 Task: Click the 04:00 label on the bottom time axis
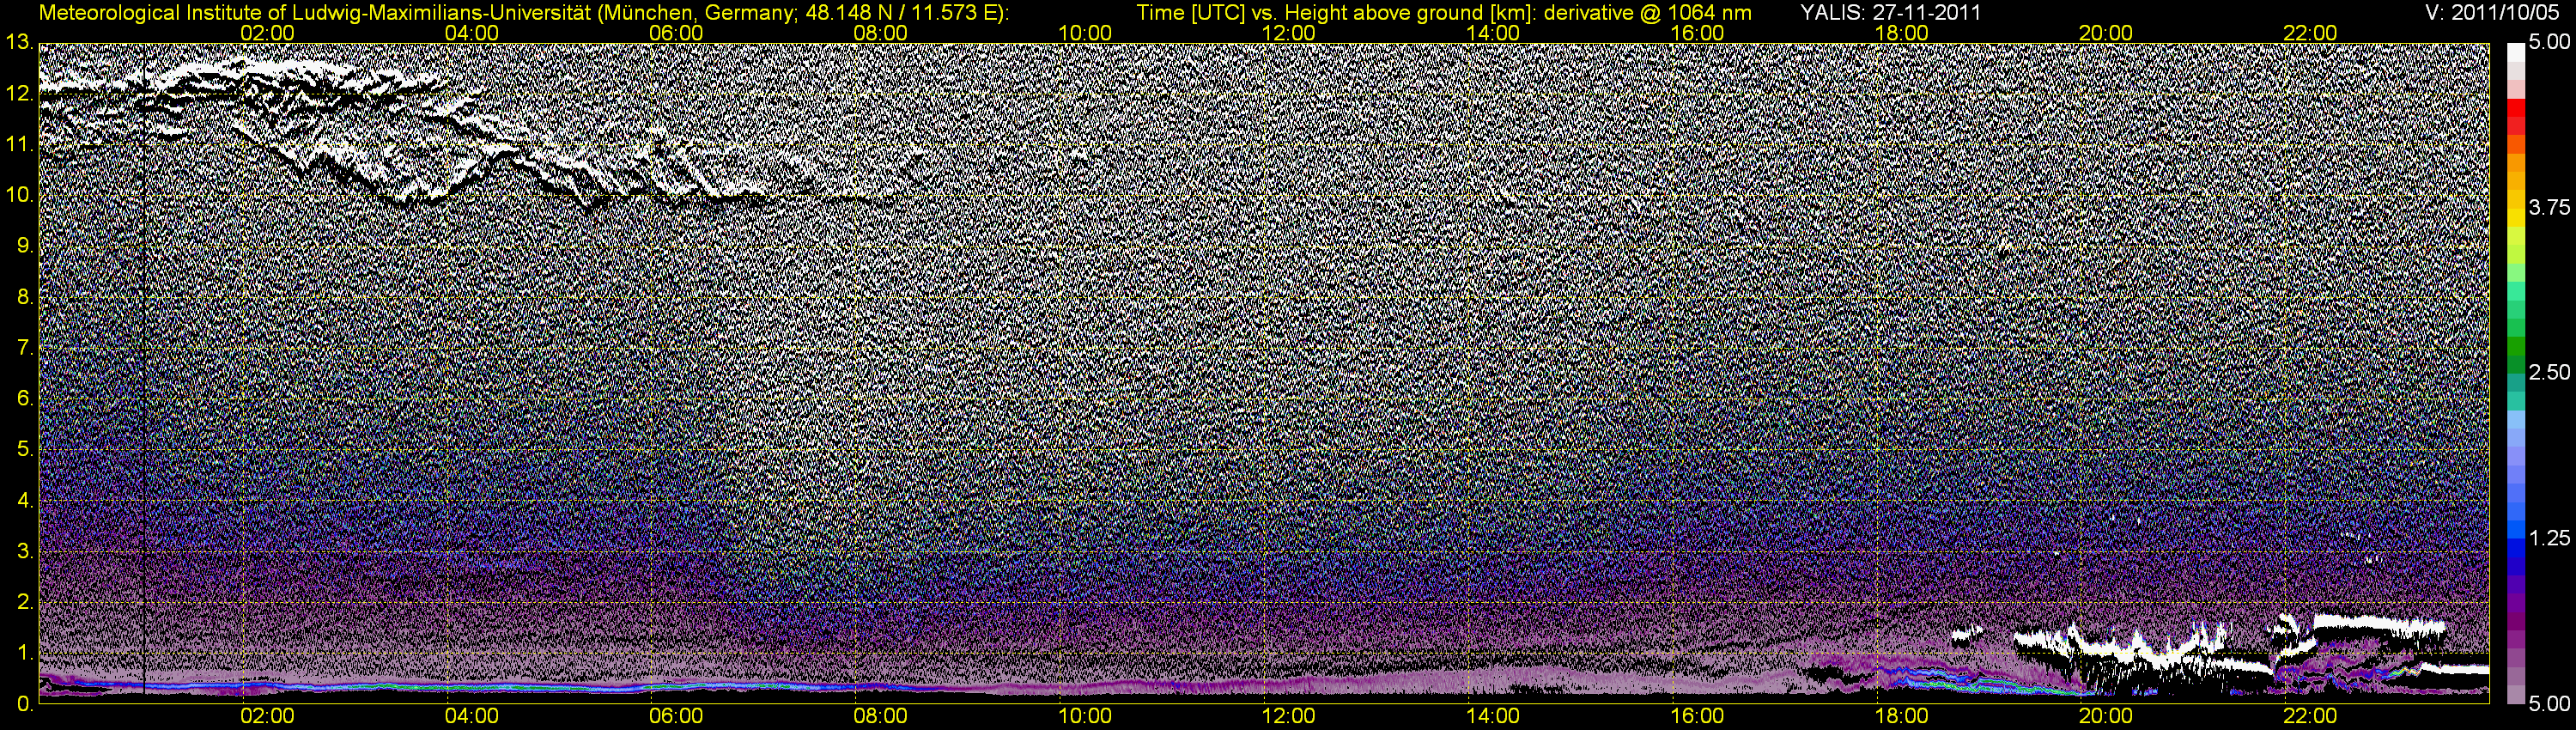(x=472, y=716)
